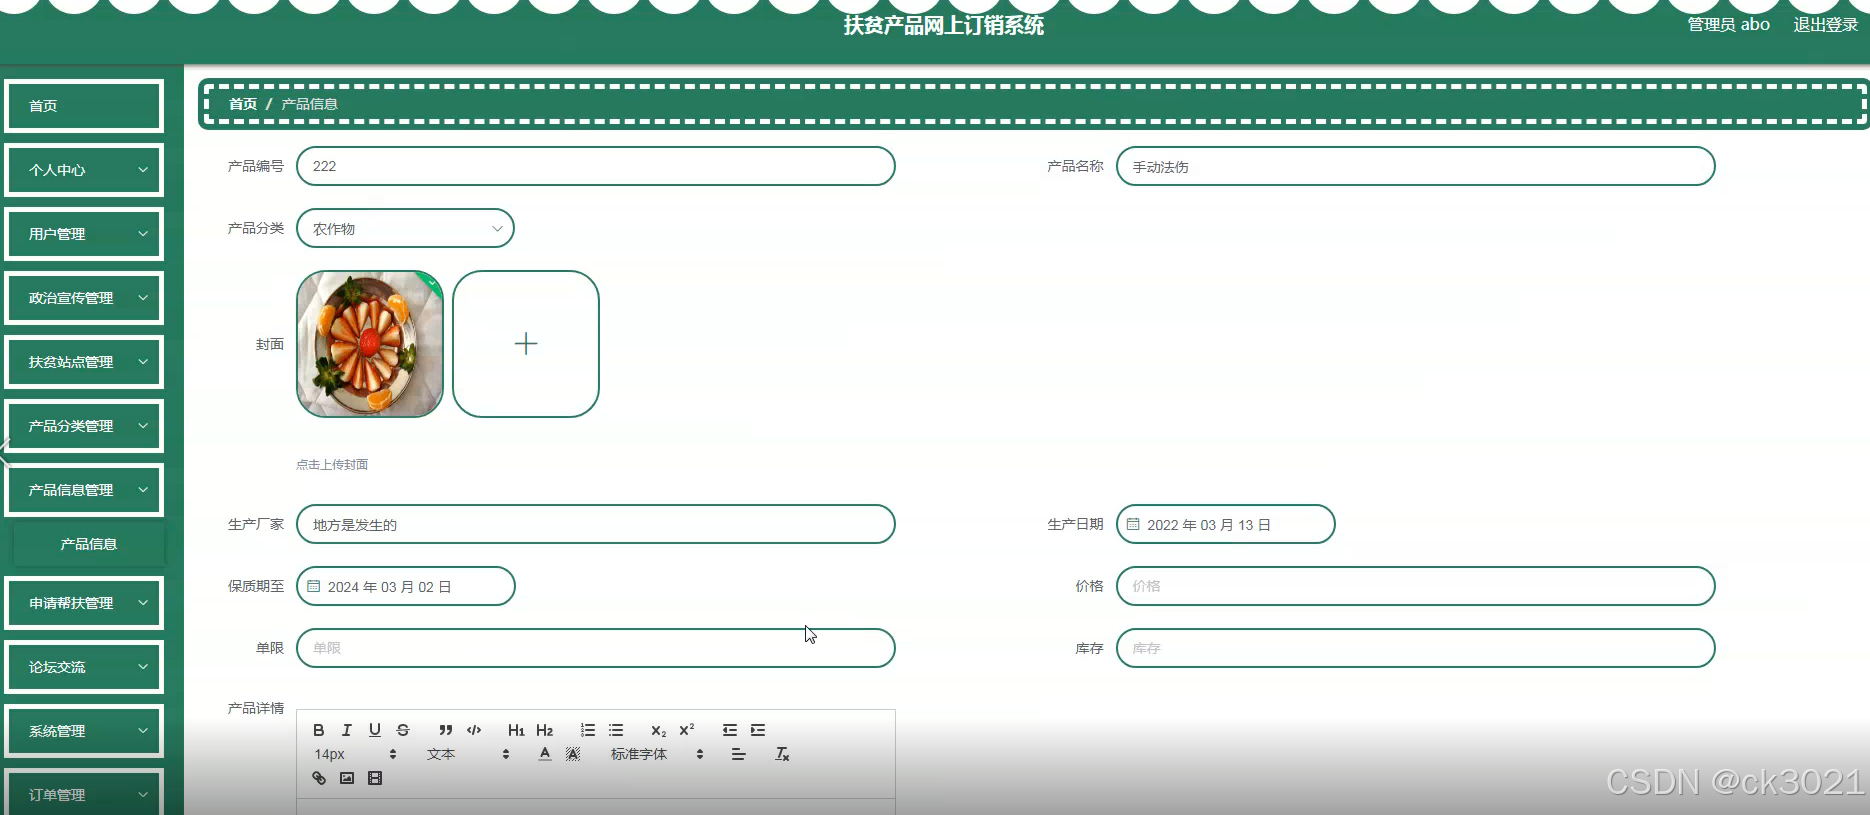
Task: Apply superscript formatting
Action: [687, 730]
